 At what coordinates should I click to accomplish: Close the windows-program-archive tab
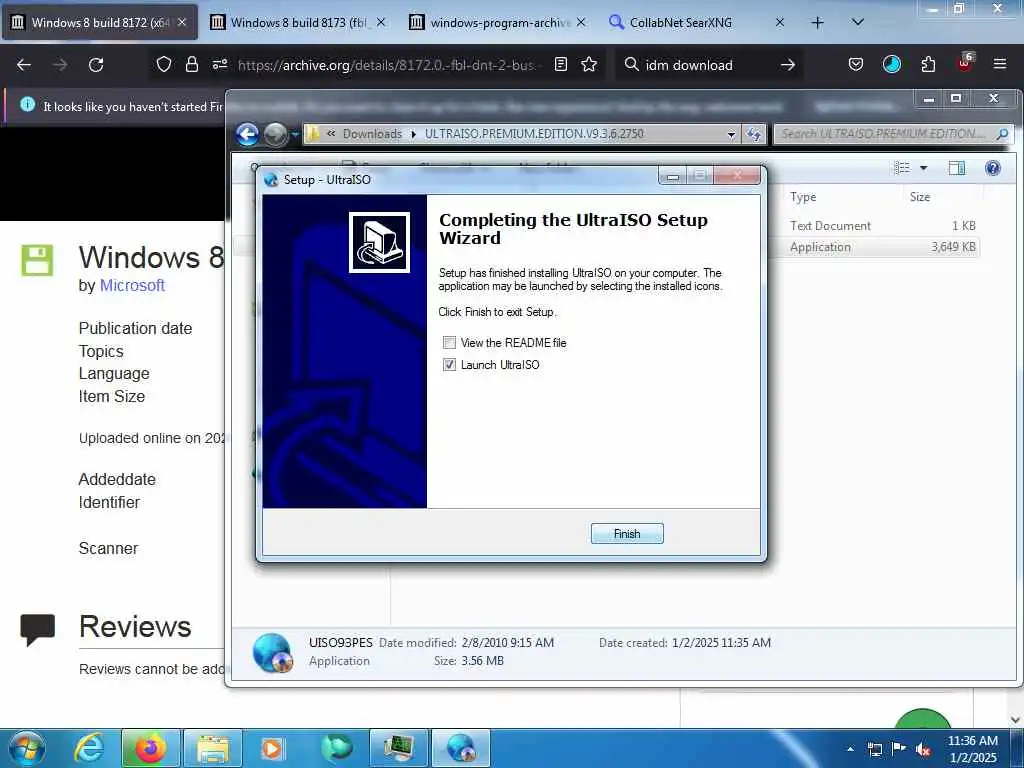pyautogui.click(x=581, y=22)
